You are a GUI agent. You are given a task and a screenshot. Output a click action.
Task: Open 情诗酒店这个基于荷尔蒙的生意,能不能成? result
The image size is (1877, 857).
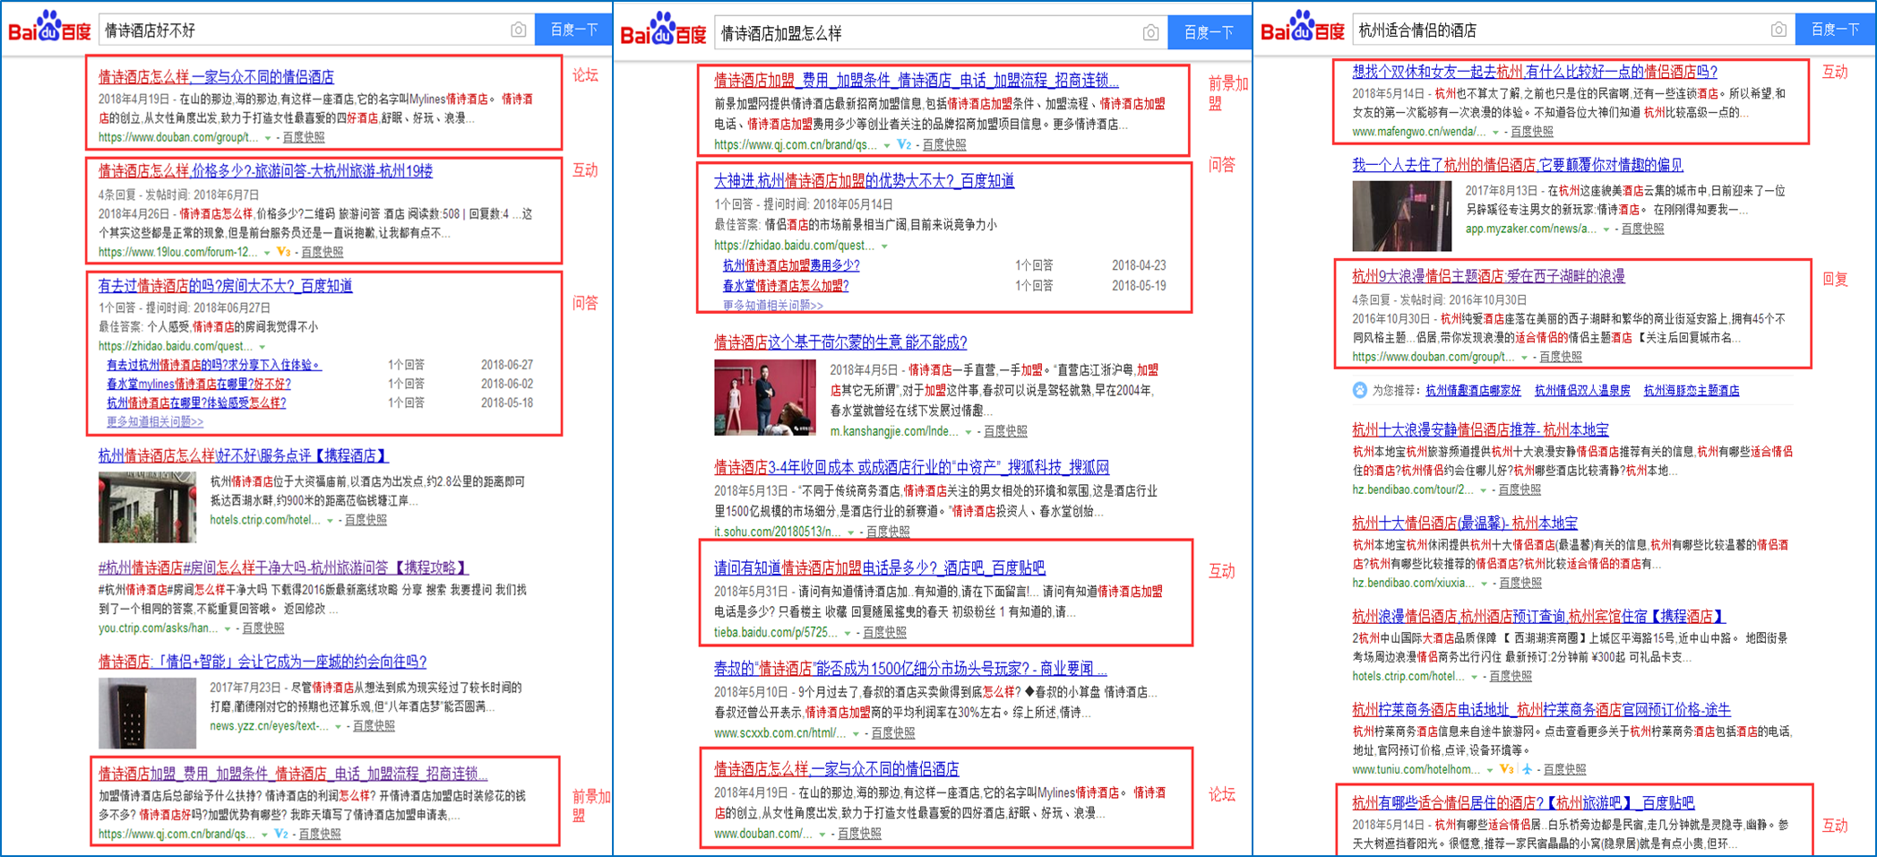[841, 342]
